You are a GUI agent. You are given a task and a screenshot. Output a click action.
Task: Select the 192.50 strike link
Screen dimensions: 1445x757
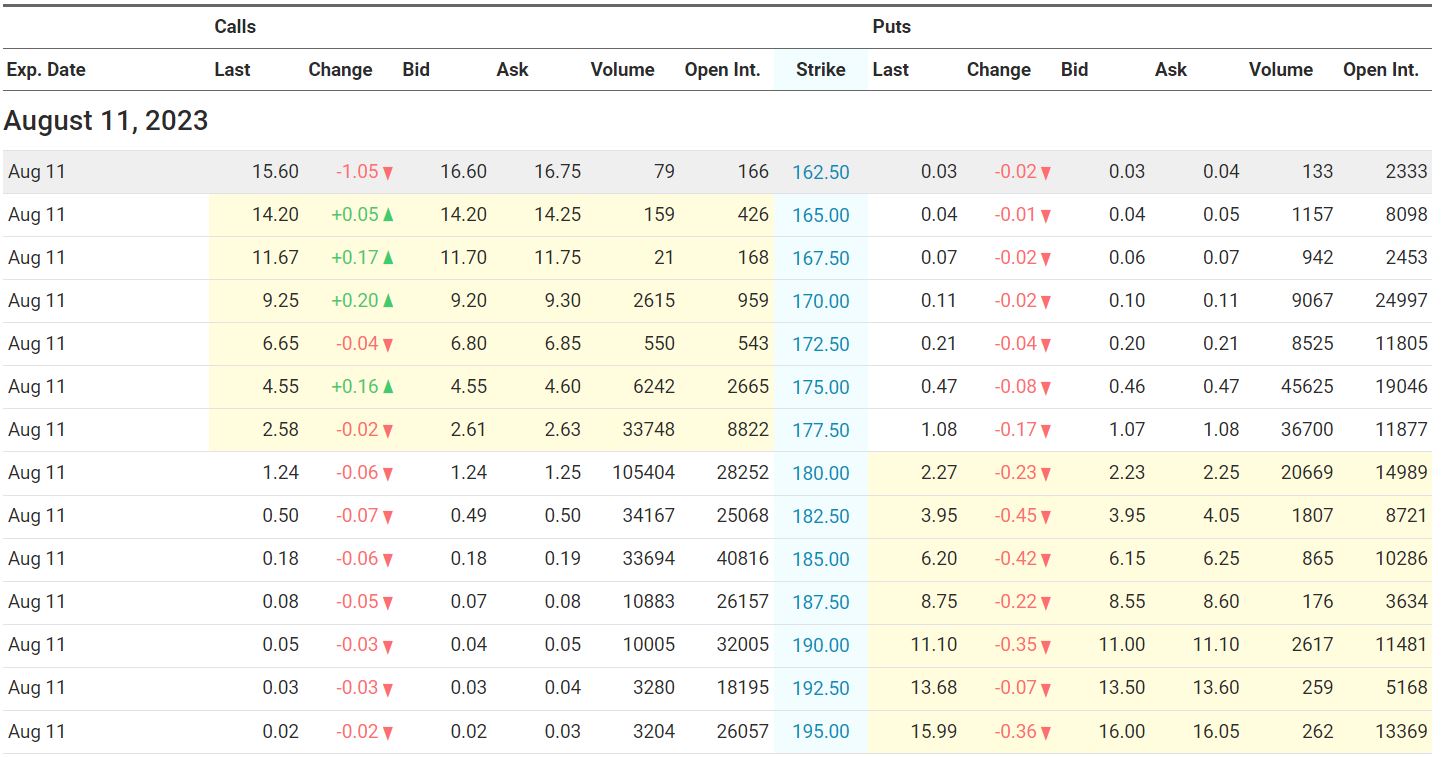point(821,688)
